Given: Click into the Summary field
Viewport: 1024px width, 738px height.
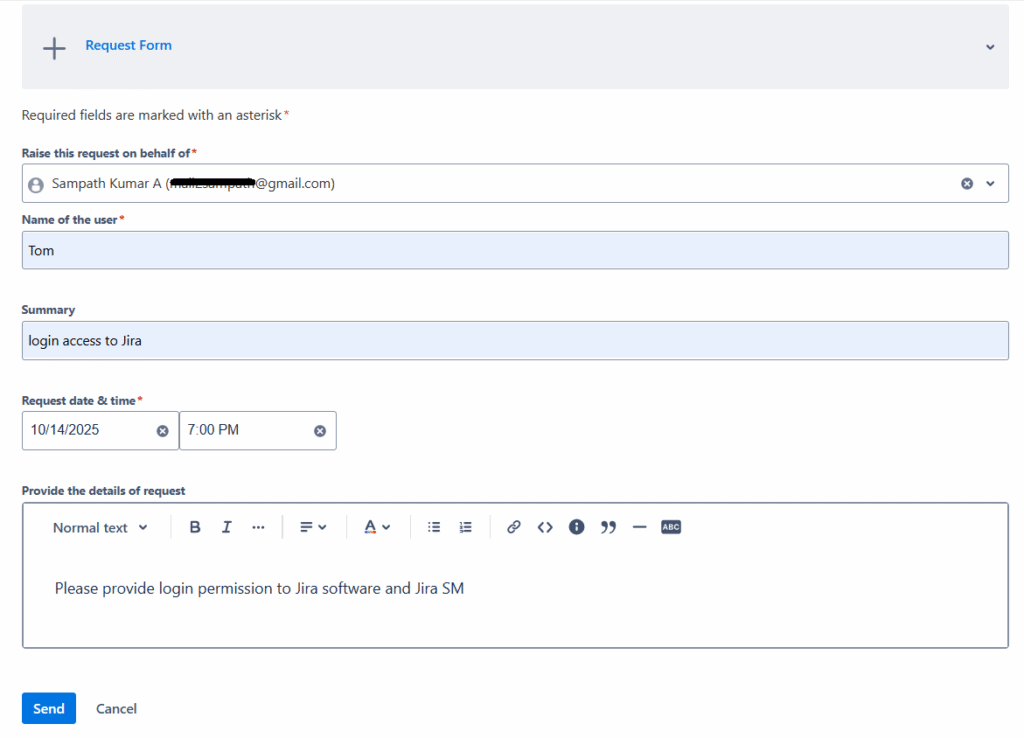Looking at the screenshot, I should coord(515,341).
